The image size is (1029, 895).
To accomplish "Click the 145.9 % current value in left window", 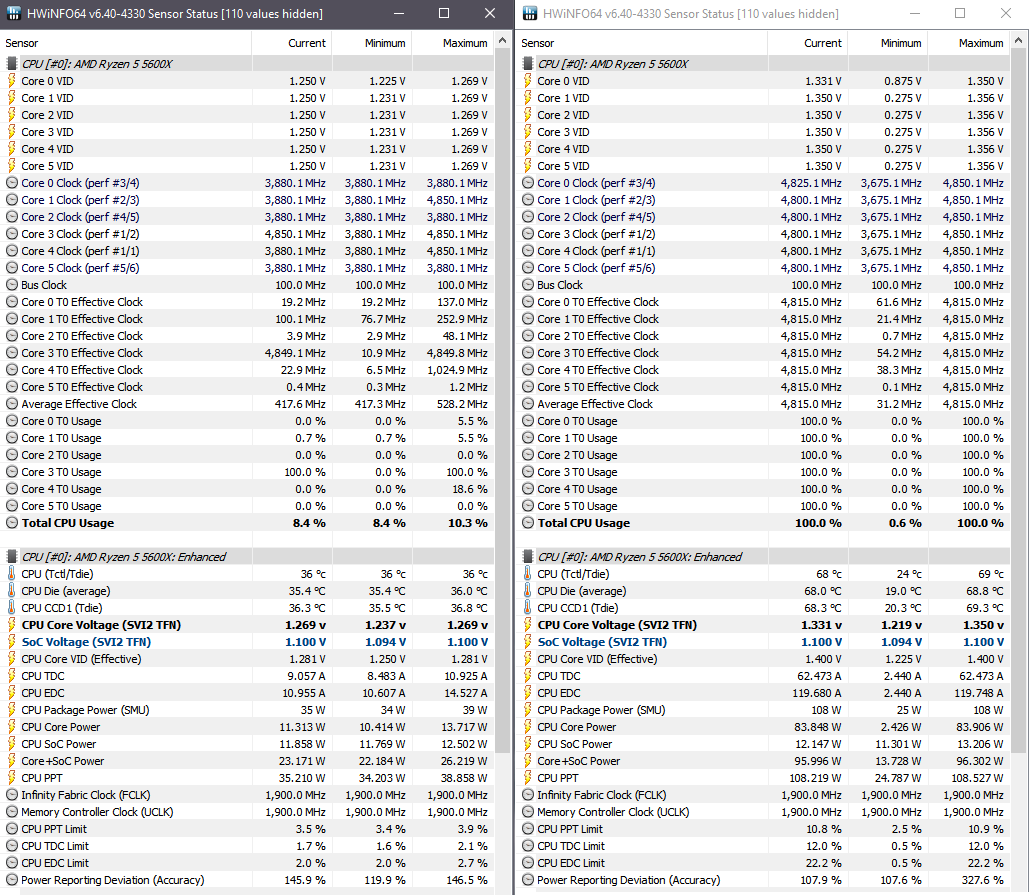I will click(x=305, y=880).
